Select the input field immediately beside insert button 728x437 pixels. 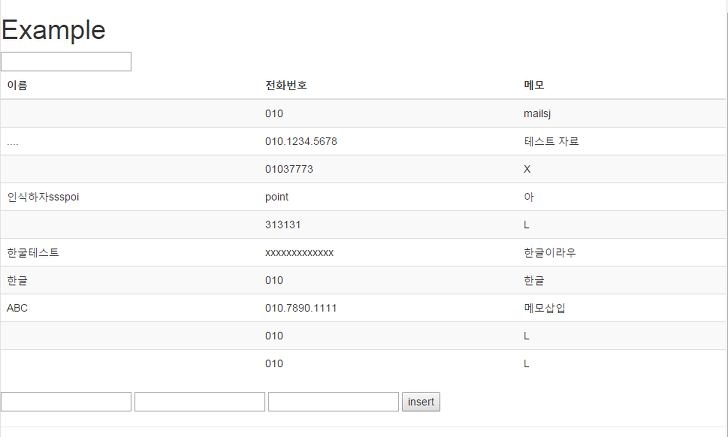tap(333, 402)
